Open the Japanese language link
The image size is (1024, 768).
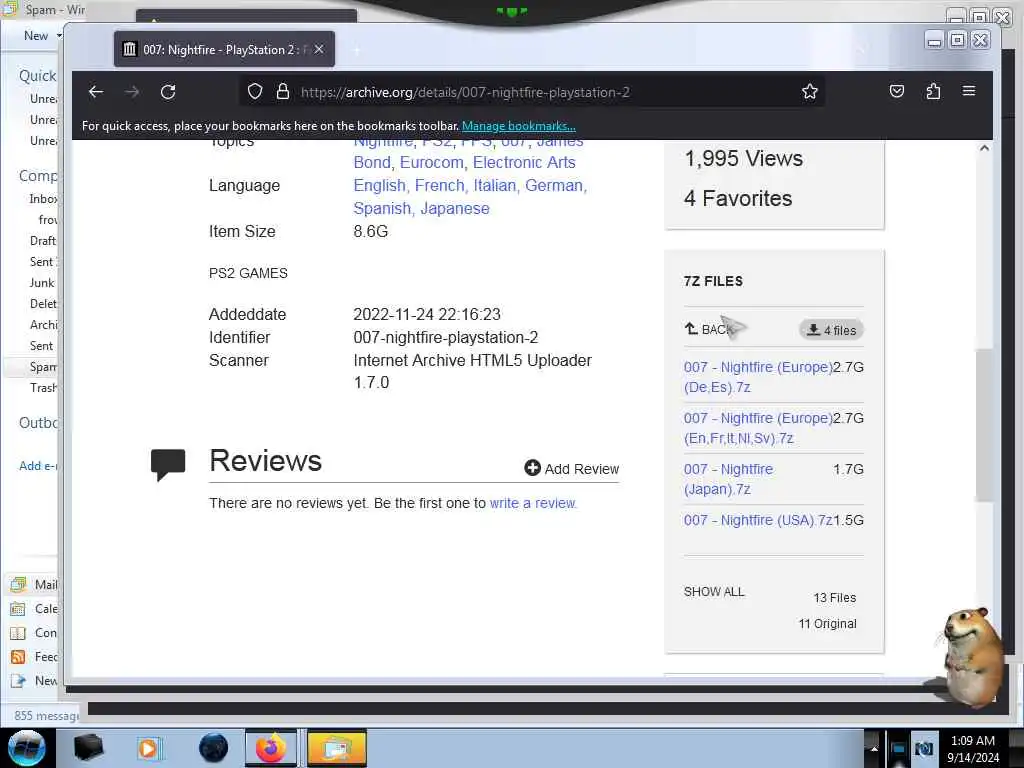point(455,208)
